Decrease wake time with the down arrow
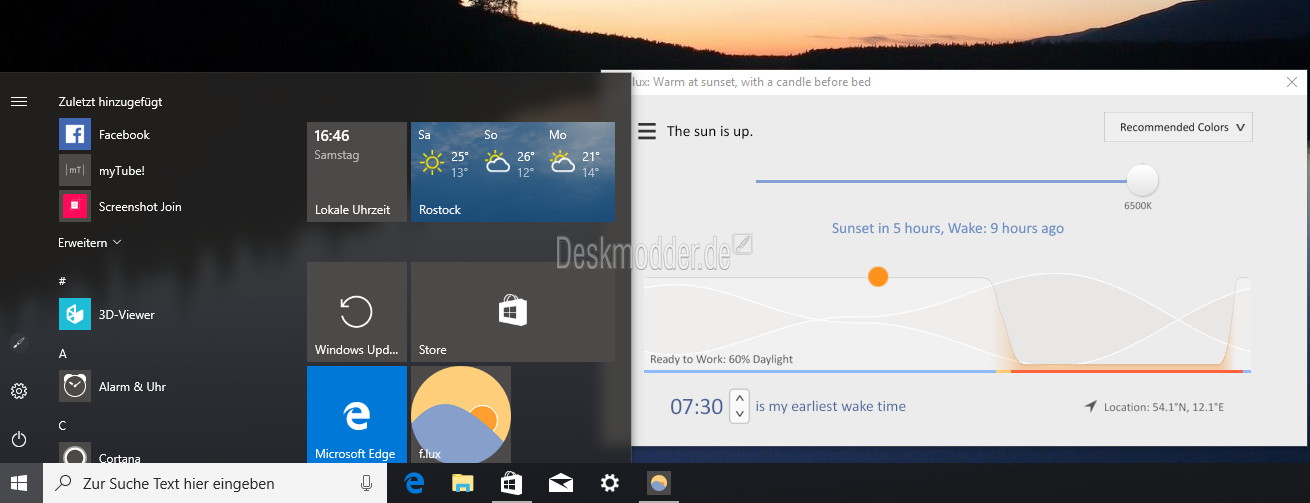The height and width of the screenshot is (503, 1310). [x=739, y=413]
